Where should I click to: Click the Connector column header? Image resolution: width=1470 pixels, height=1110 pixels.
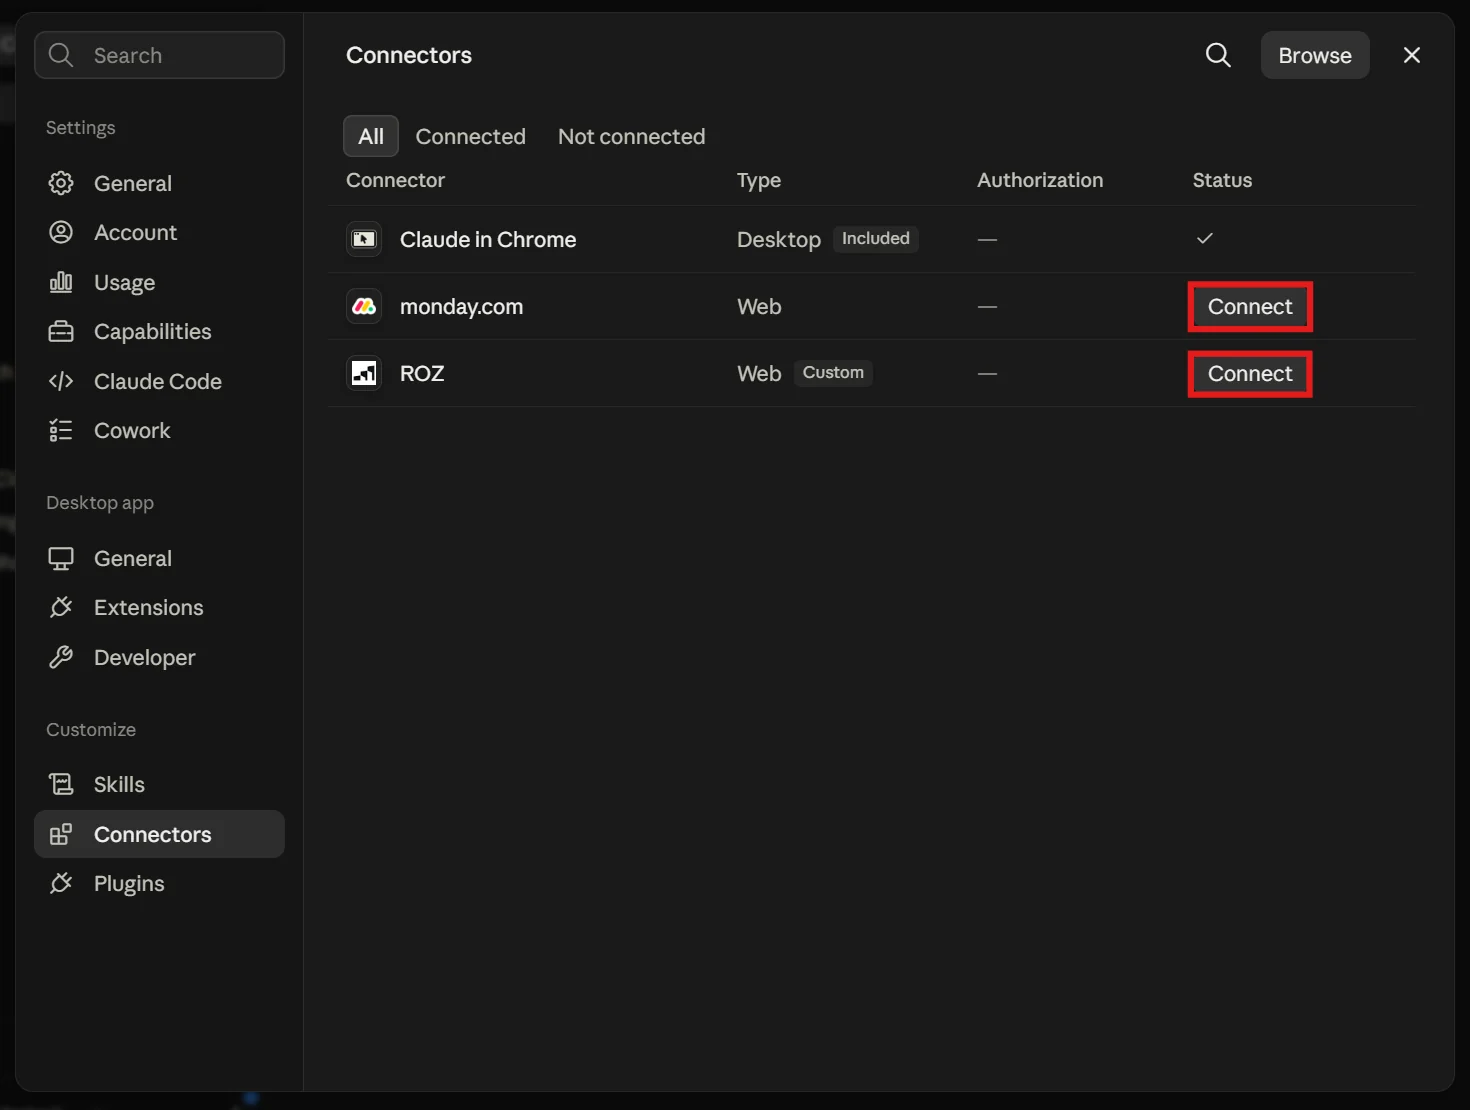pyautogui.click(x=395, y=180)
